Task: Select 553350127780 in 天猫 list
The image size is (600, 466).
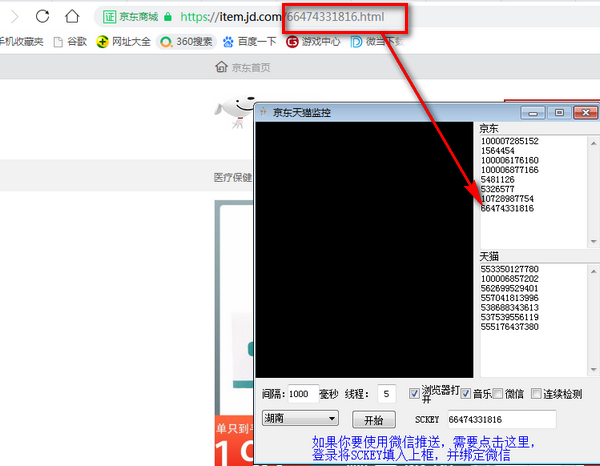Action: tap(510, 269)
